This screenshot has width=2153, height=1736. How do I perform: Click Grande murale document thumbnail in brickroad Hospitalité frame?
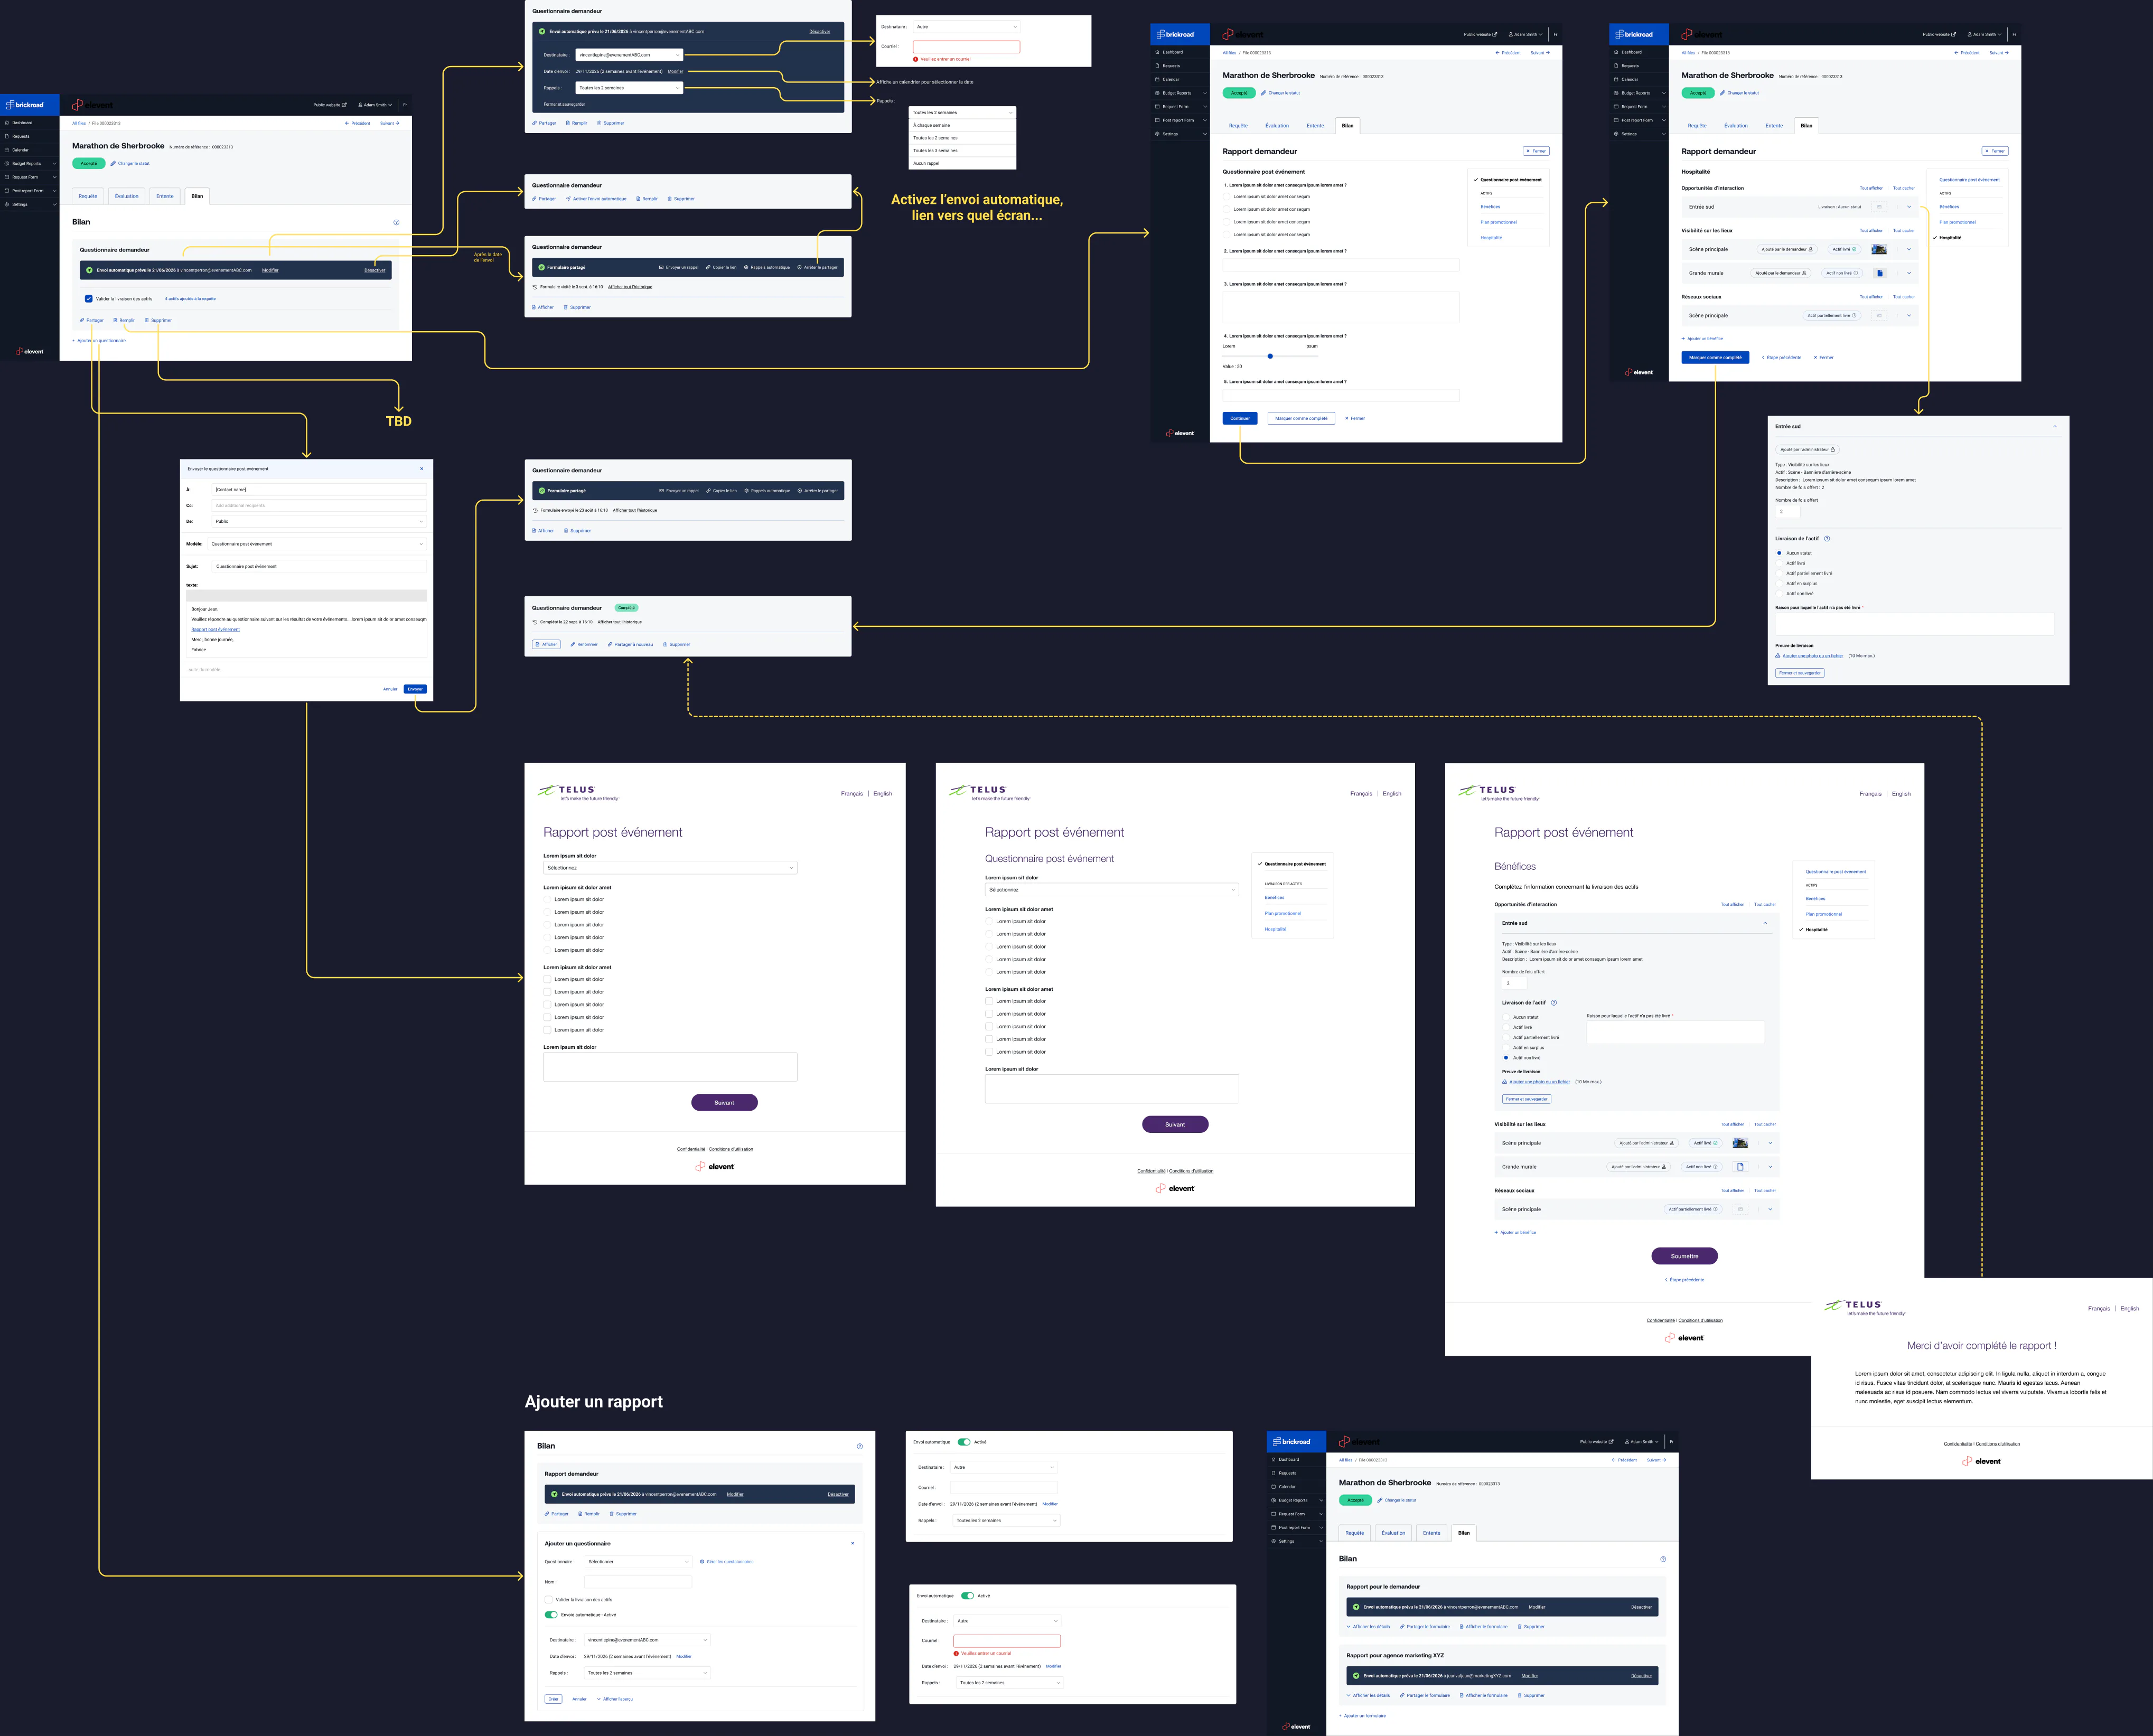1880,273
